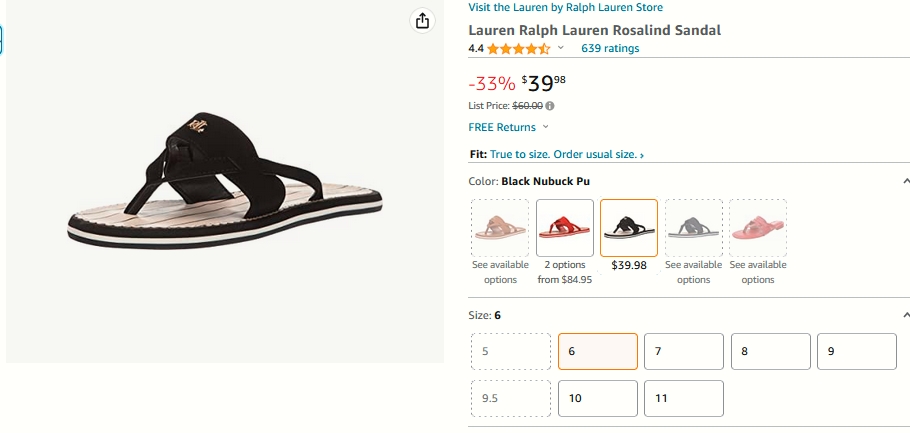Visit the Lauren by Ralph Lauren Store

[x=565, y=7]
